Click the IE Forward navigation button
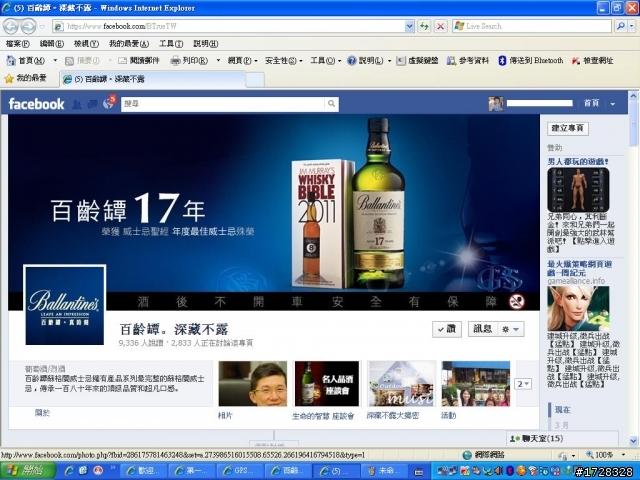Image resolution: width=640 pixels, height=480 pixels. pos(28,27)
